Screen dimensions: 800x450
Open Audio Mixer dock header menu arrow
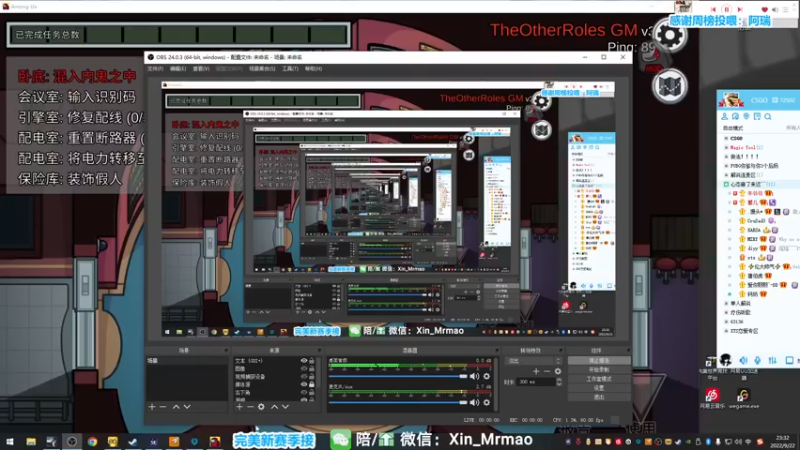(496, 351)
